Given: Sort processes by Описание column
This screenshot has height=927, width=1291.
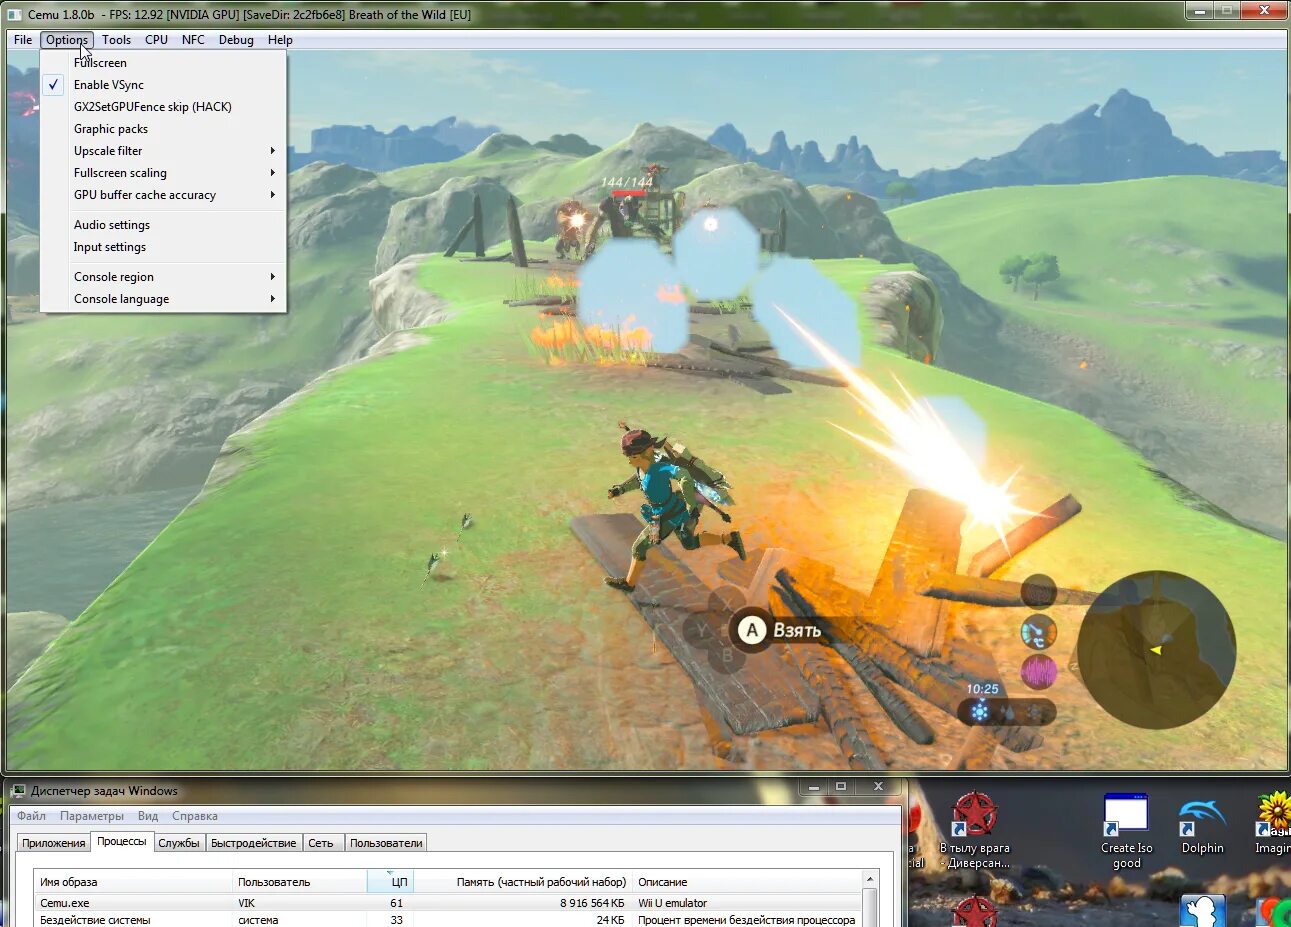Looking at the screenshot, I should 746,882.
